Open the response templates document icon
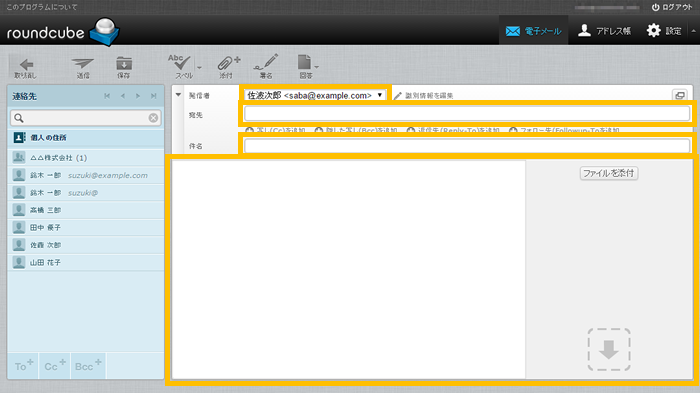Image resolution: width=700 pixels, height=393 pixels. pyautogui.click(x=304, y=63)
